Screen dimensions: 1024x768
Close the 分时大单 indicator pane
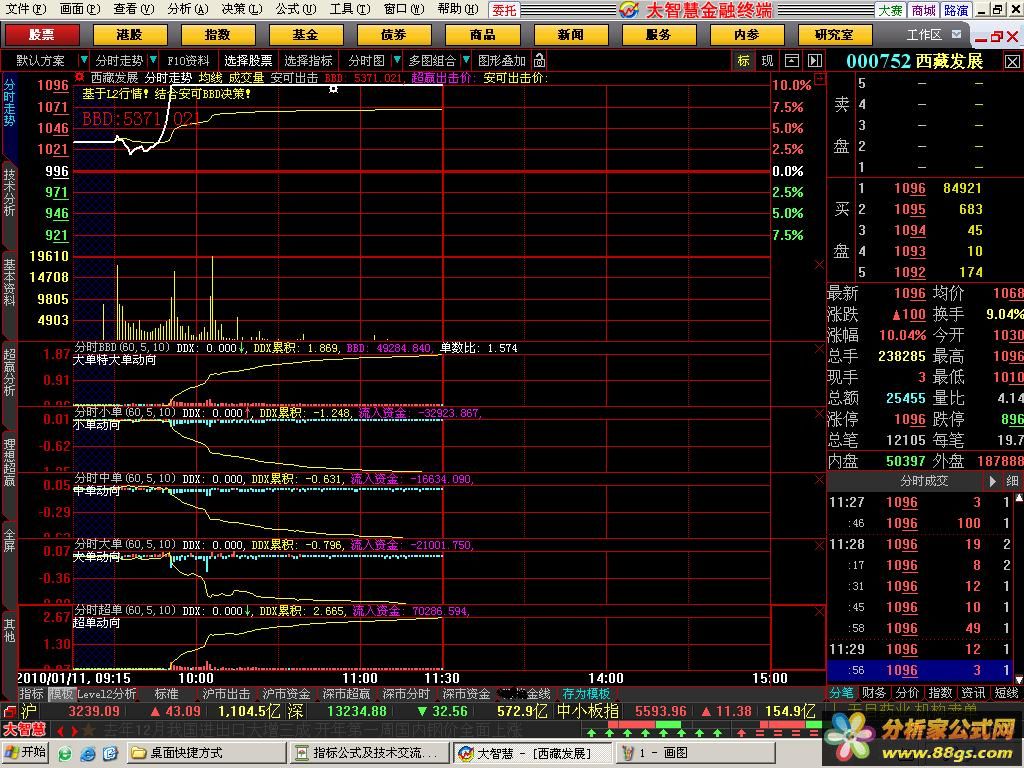pos(820,545)
